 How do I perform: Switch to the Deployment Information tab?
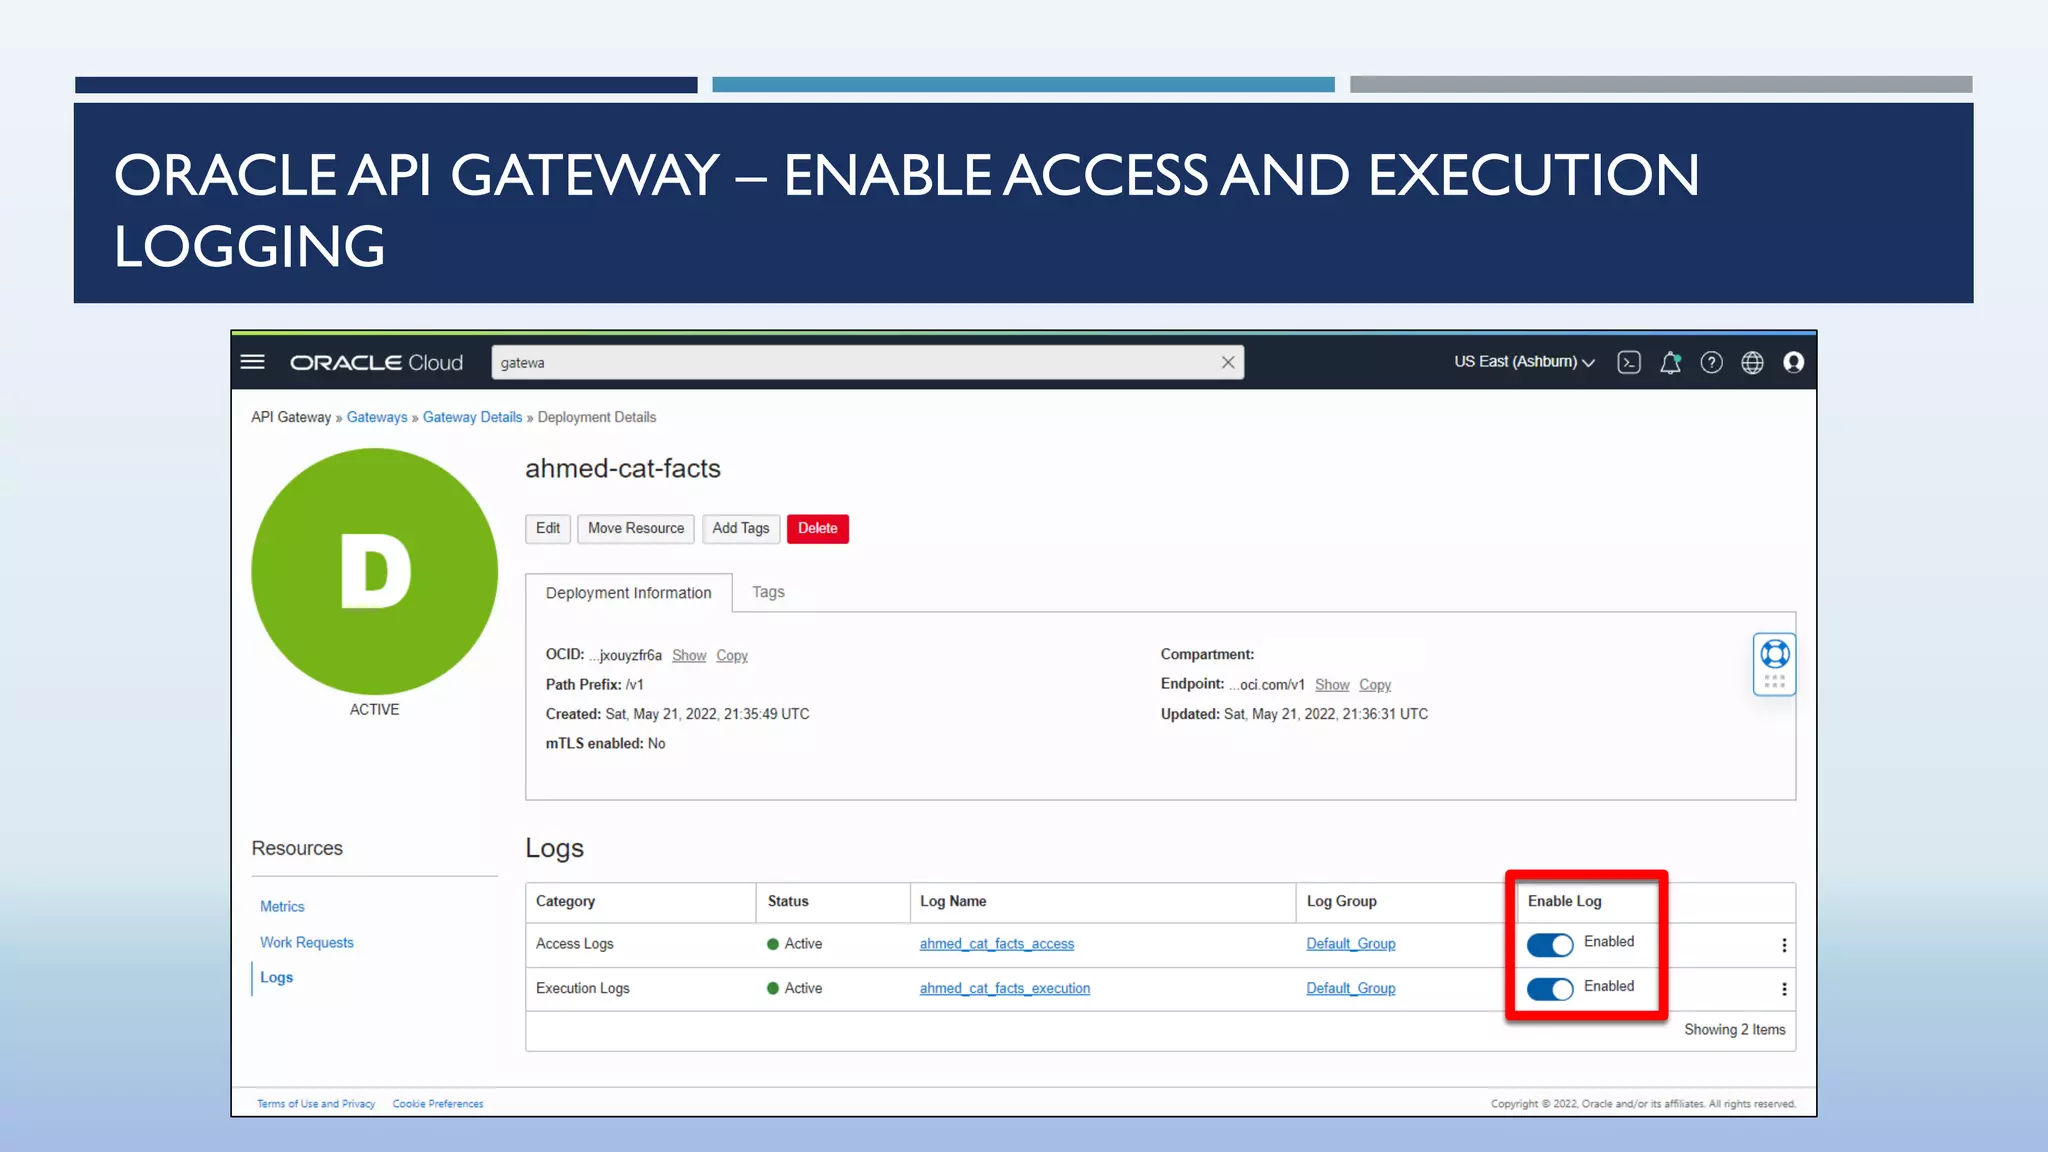[x=629, y=593]
